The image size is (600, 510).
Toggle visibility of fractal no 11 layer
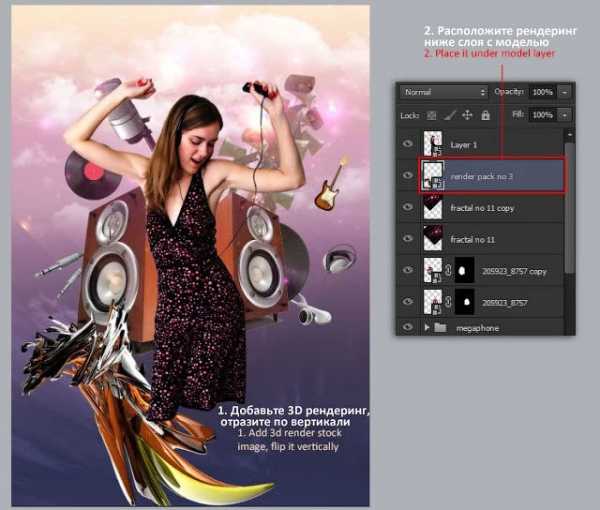(408, 239)
